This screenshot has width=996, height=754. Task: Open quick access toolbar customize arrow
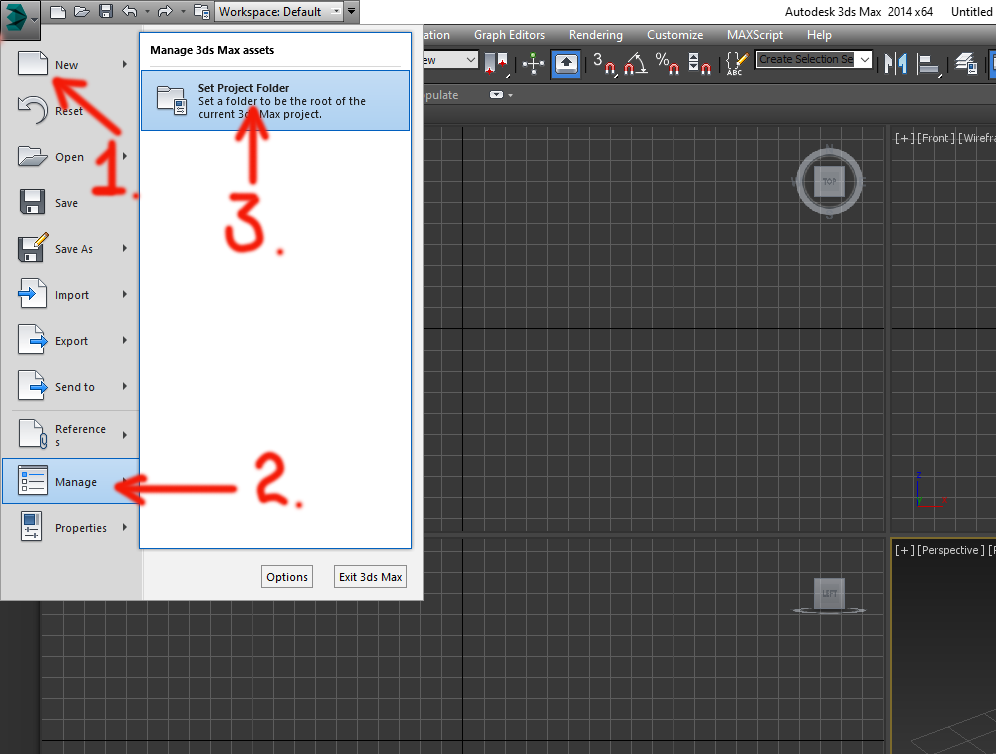tap(351, 11)
